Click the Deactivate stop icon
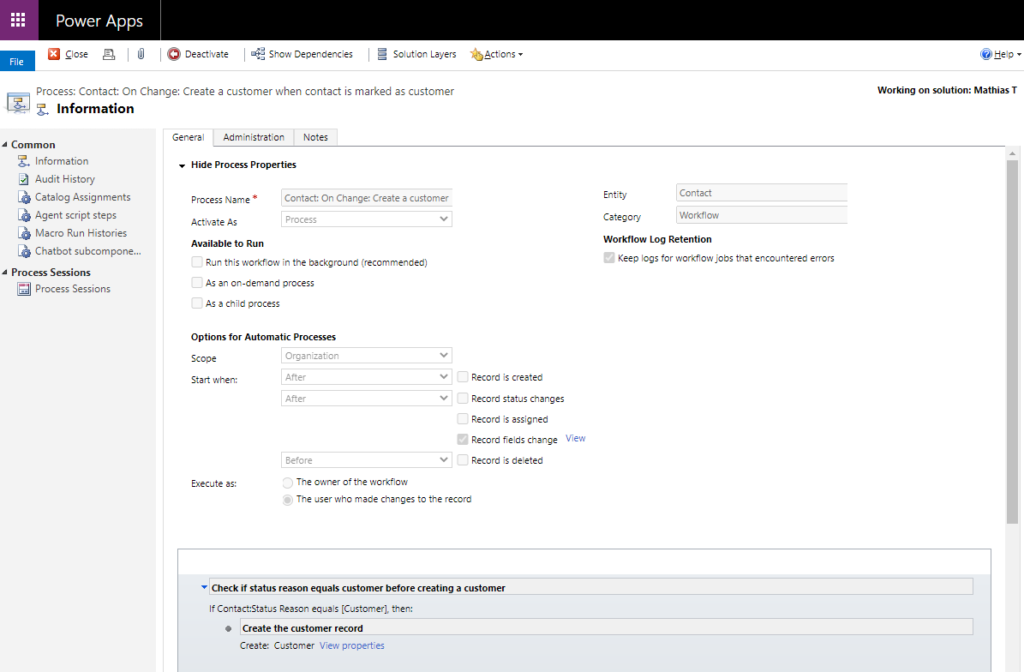The height and width of the screenshot is (672, 1024). point(174,54)
